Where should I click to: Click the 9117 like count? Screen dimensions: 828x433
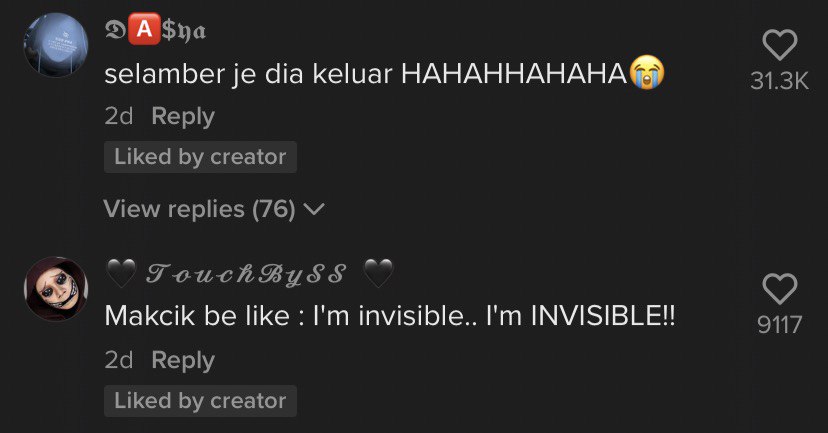pos(779,325)
